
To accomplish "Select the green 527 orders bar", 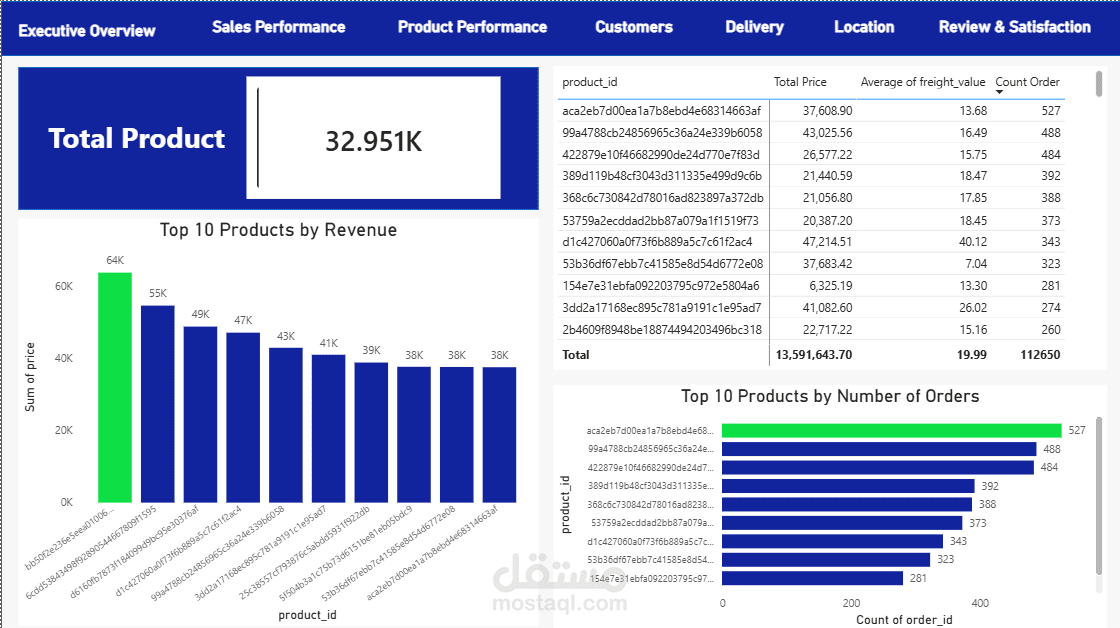I will point(891,430).
